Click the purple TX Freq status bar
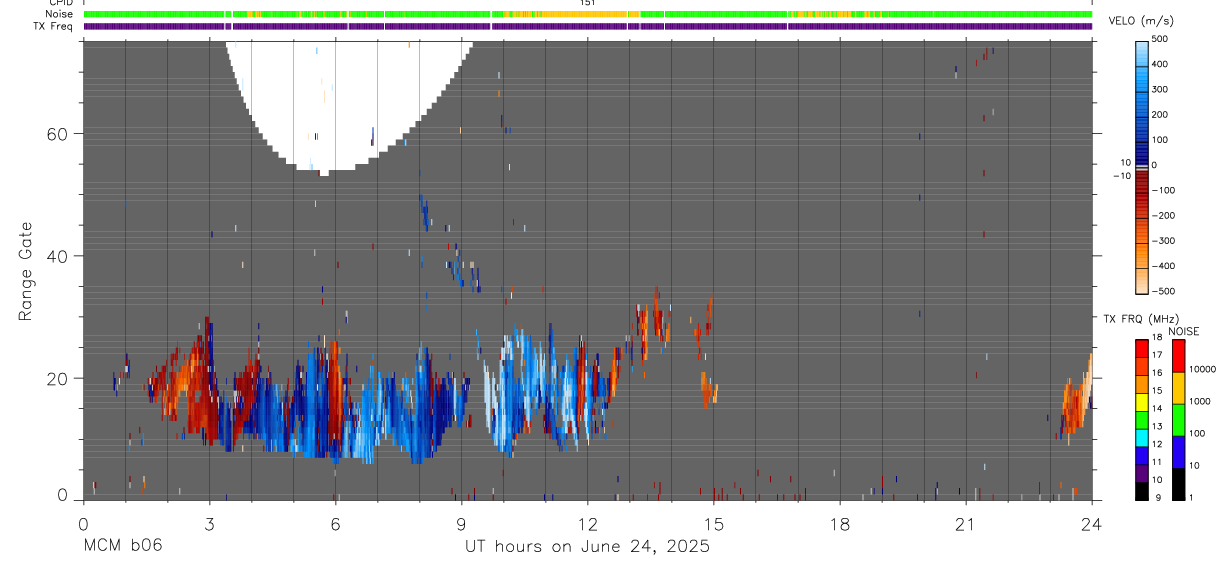This screenshot has height=567, width=1228. click(x=588, y=26)
